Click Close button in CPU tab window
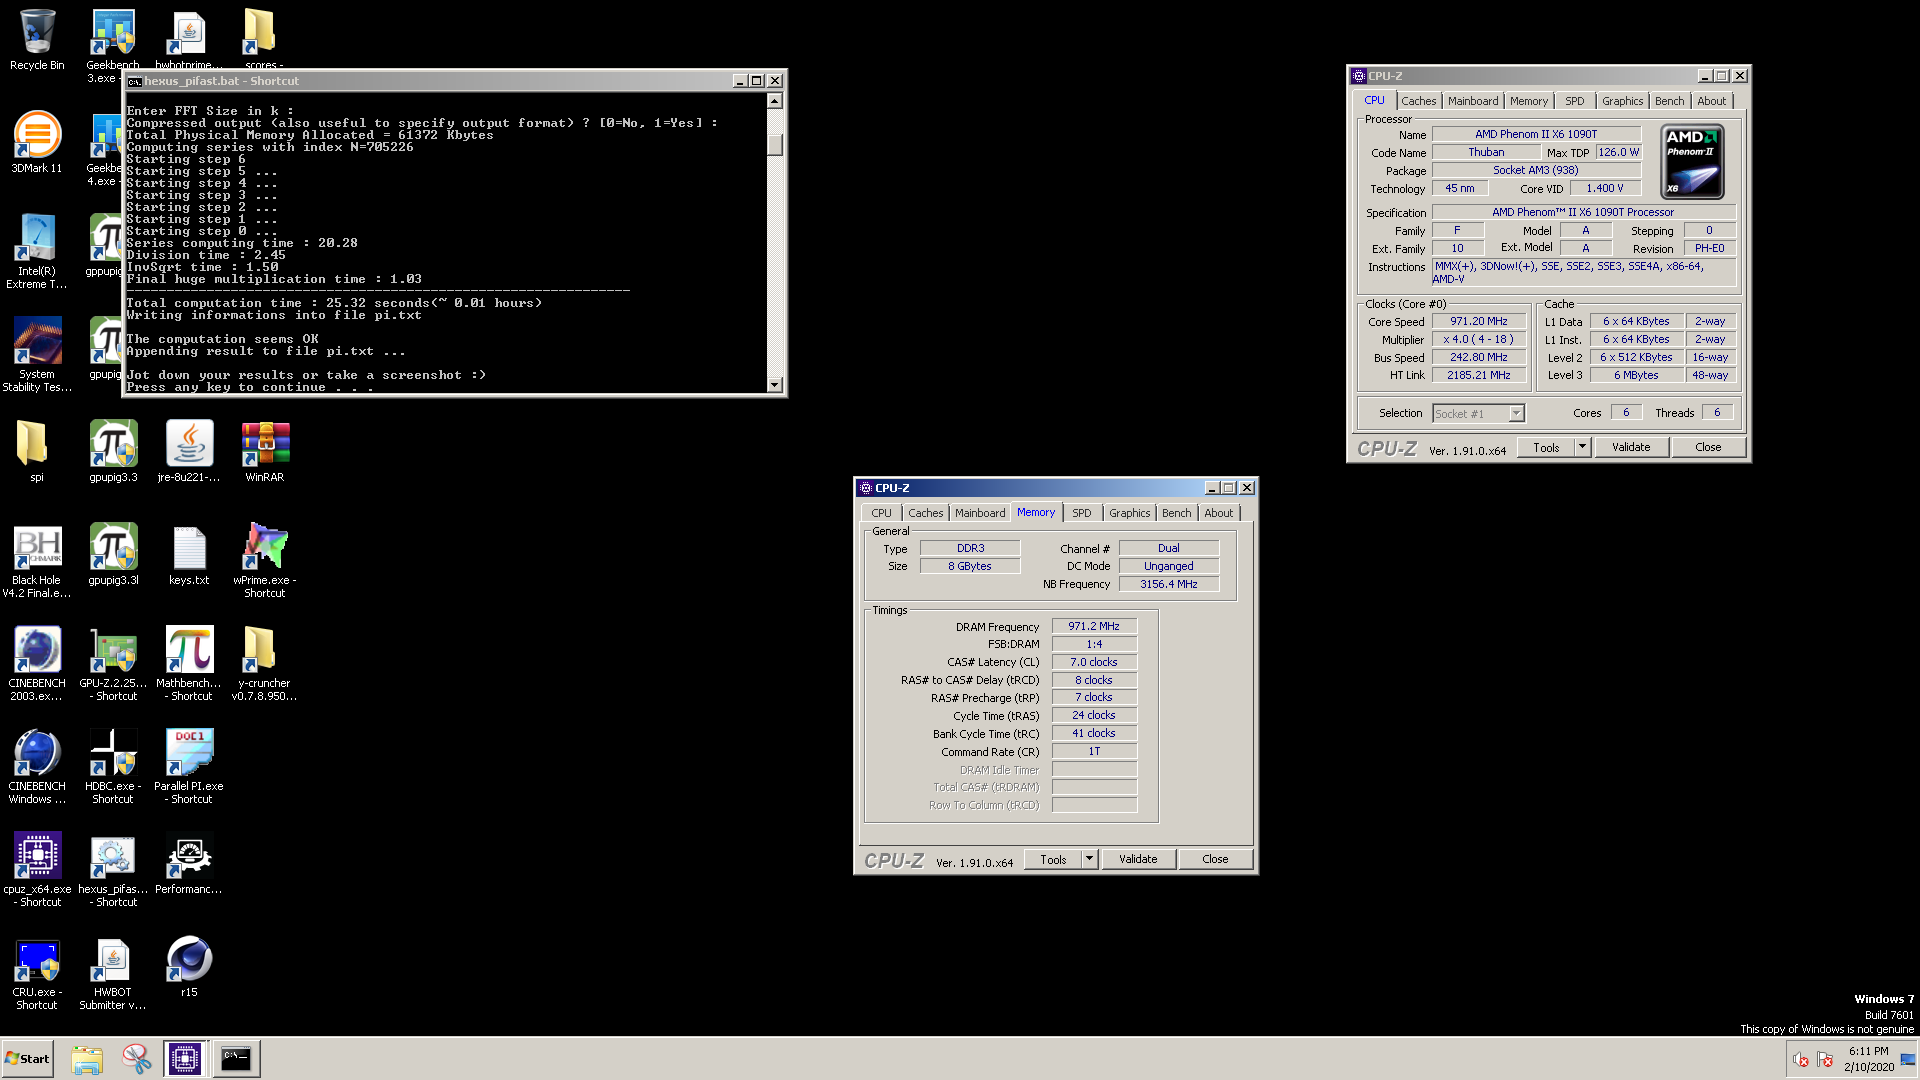 pos(1708,447)
